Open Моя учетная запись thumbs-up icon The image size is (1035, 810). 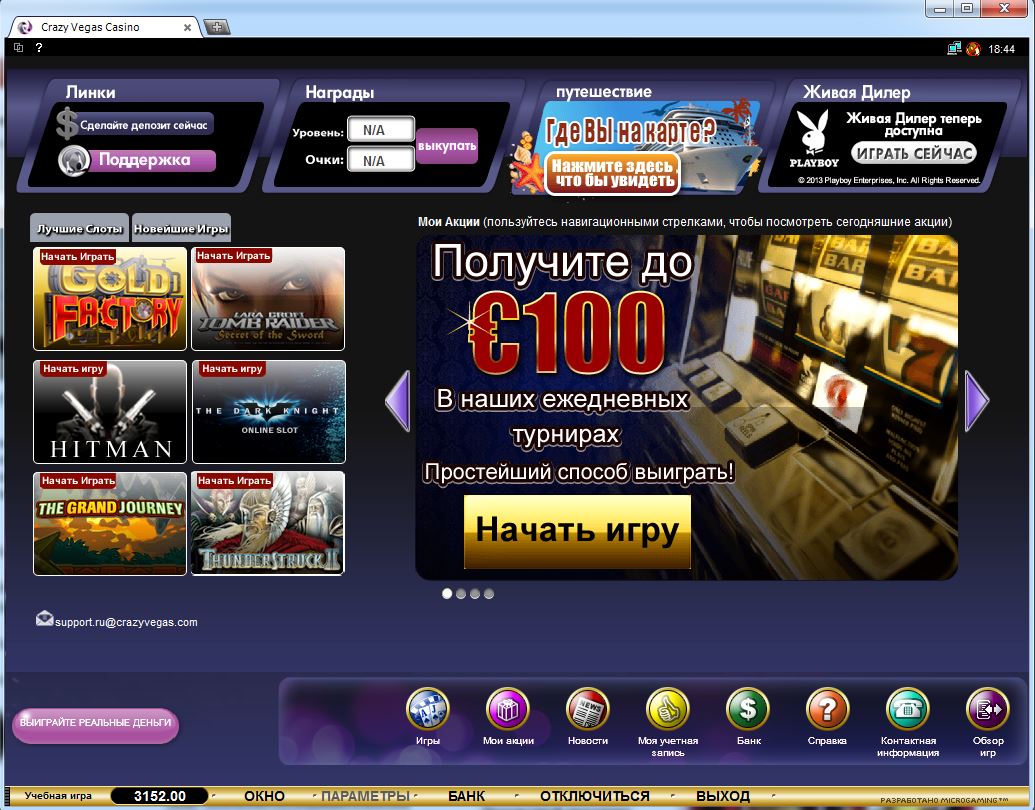pyautogui.click(x=667, y=709)
